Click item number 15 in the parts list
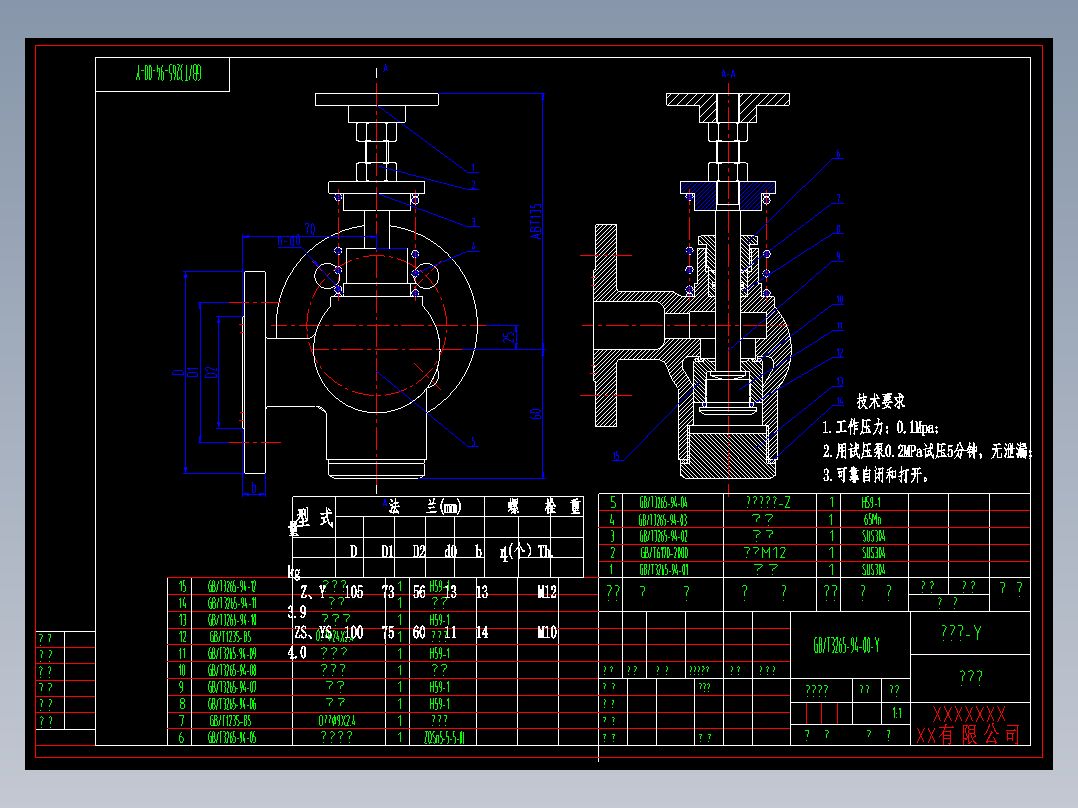 182,586
